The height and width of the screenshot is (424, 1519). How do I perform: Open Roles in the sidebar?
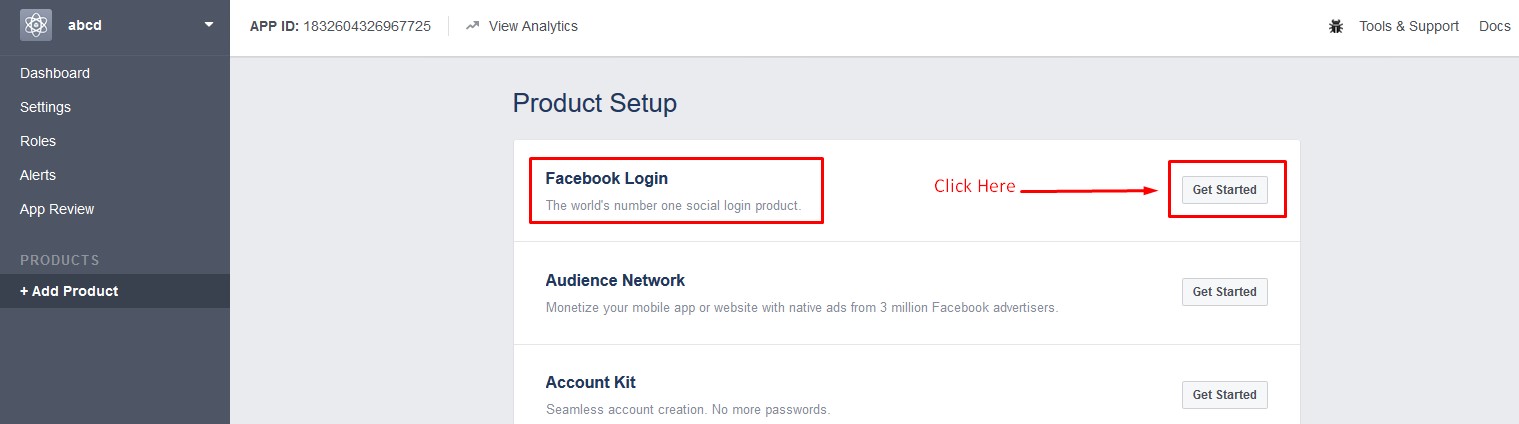tap(38, 141)
